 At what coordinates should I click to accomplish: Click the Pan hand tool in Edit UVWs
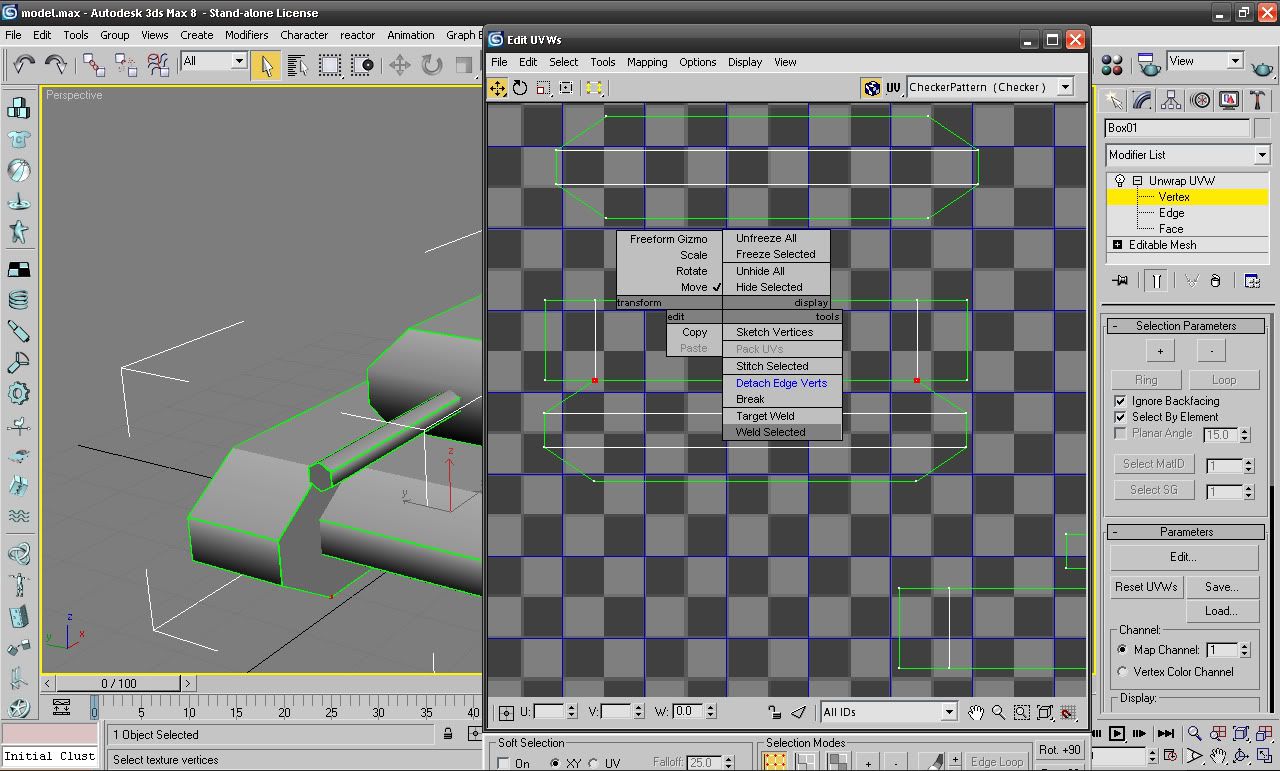(976, 712)
